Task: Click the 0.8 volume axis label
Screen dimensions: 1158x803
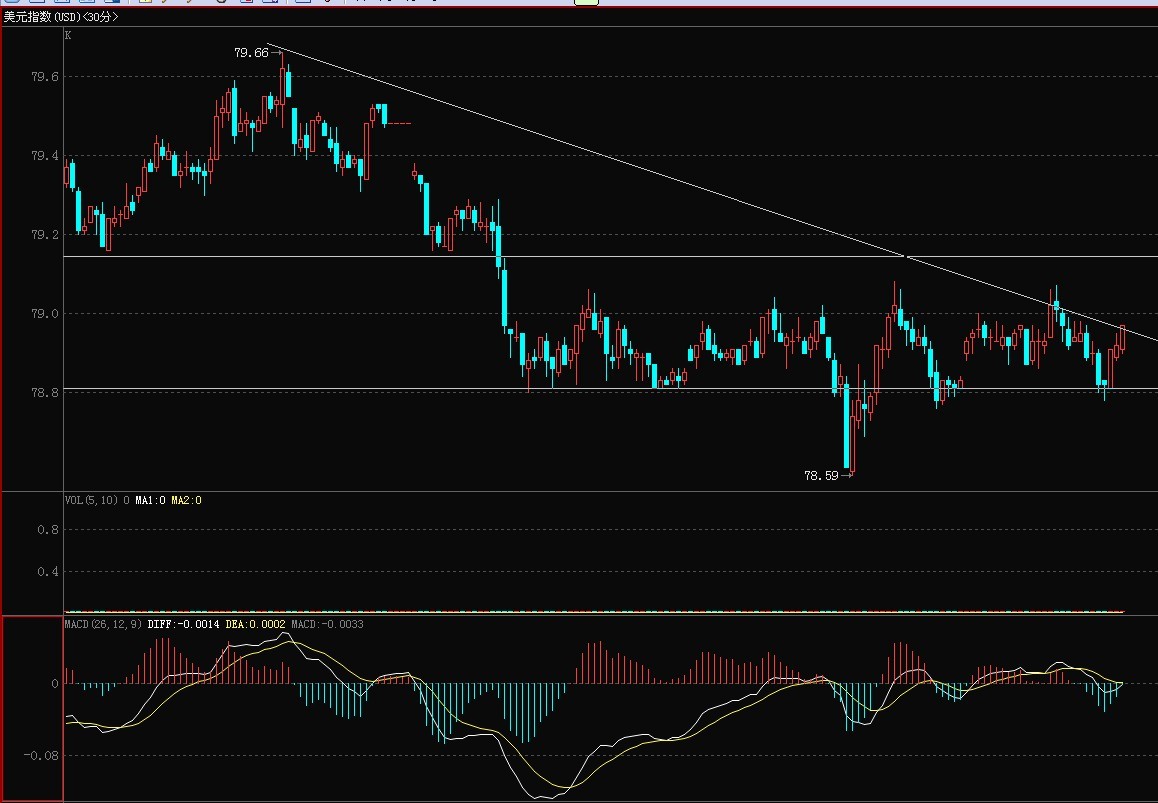Action: (47, 530)
